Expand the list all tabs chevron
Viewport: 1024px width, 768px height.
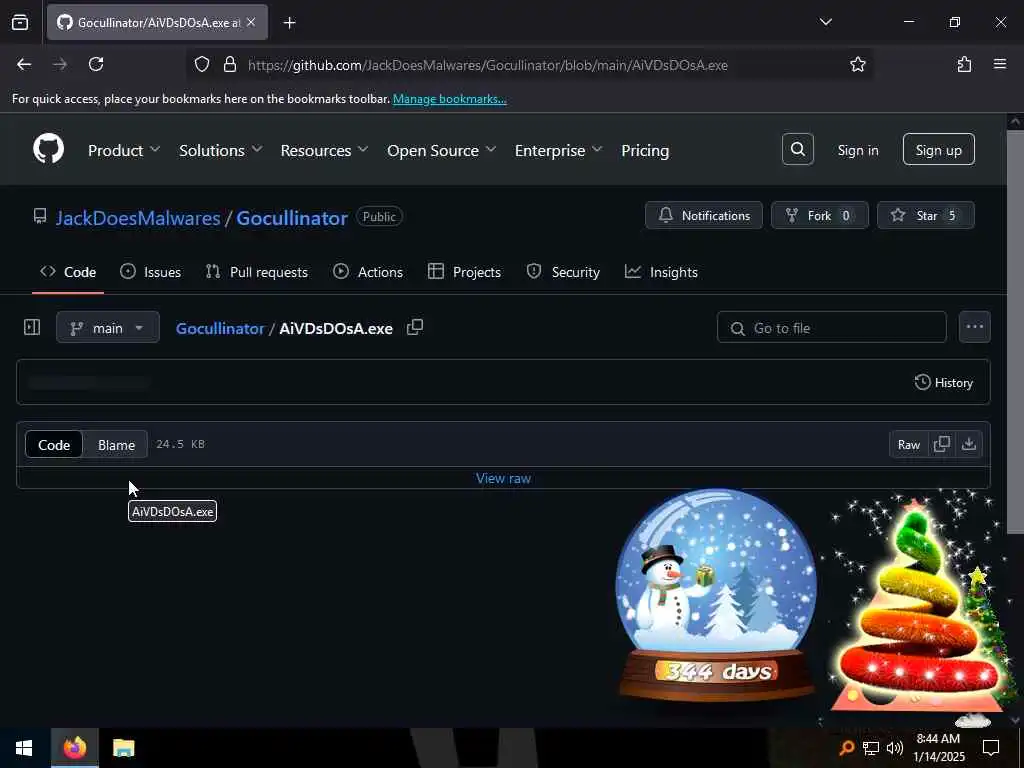click(825, 22)
